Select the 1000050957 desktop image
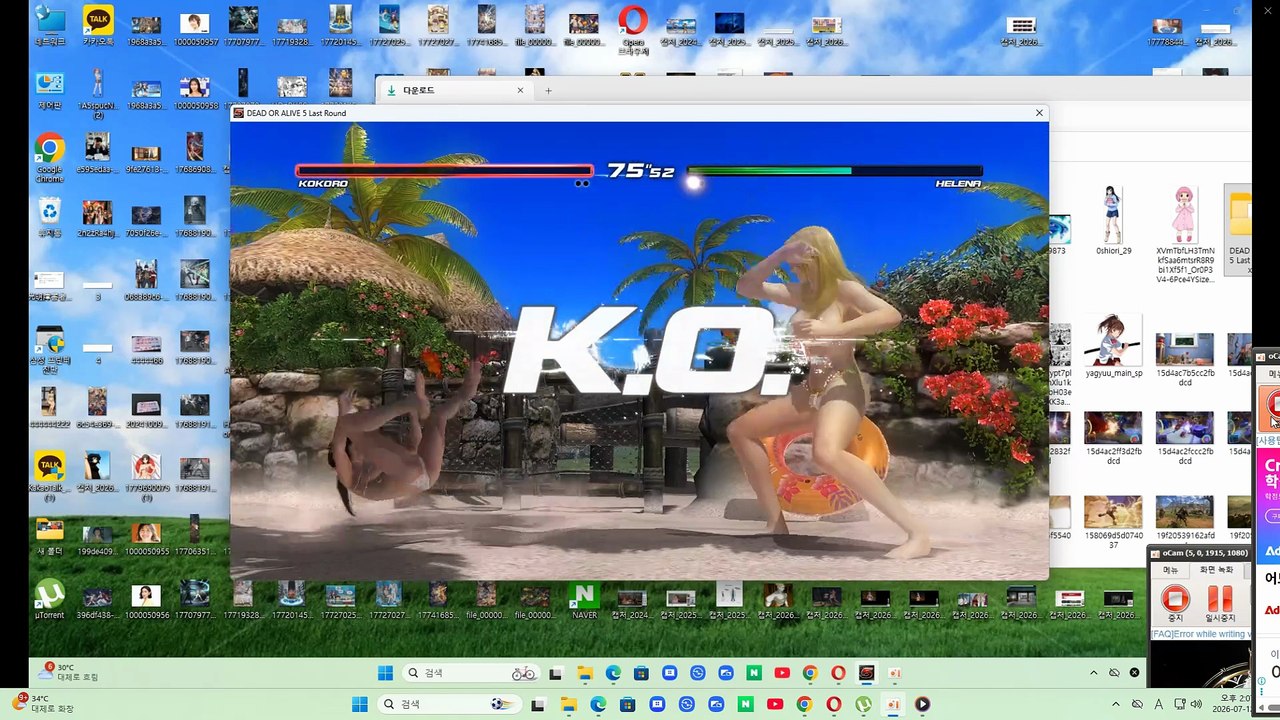 pyautogui.click(x=195, y=28)
